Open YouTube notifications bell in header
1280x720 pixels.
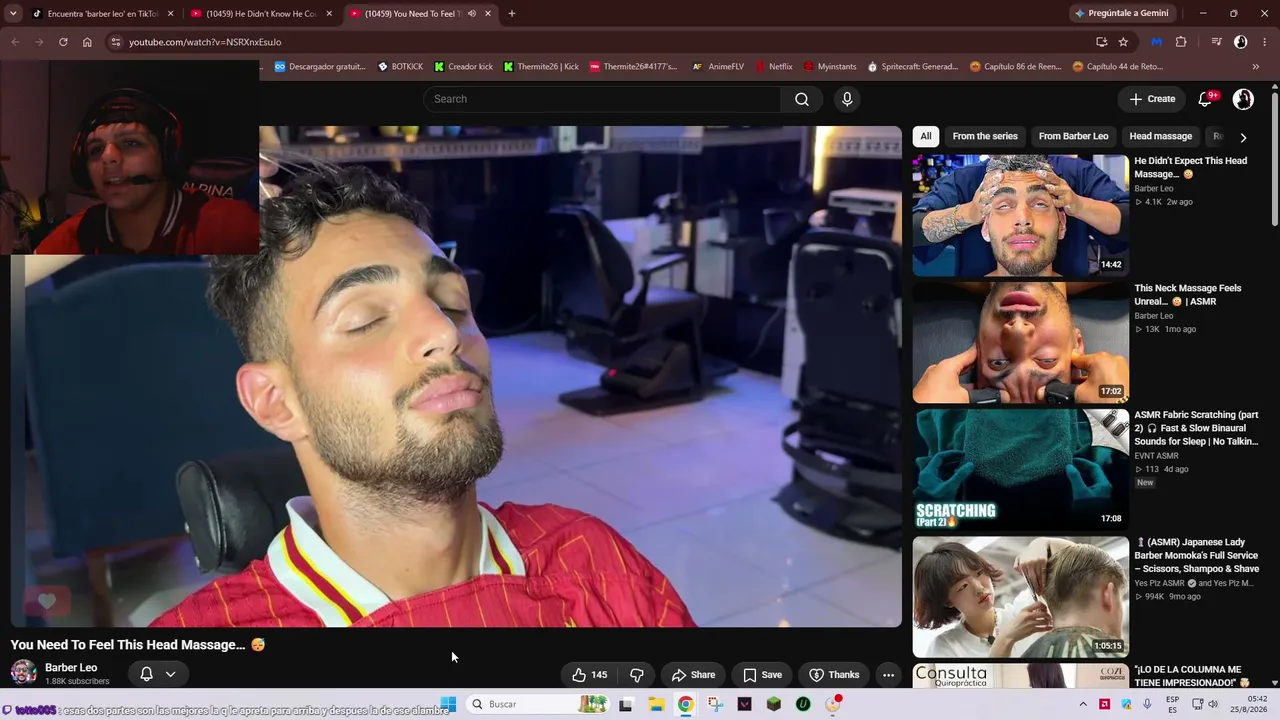(x=1206, y=99)
